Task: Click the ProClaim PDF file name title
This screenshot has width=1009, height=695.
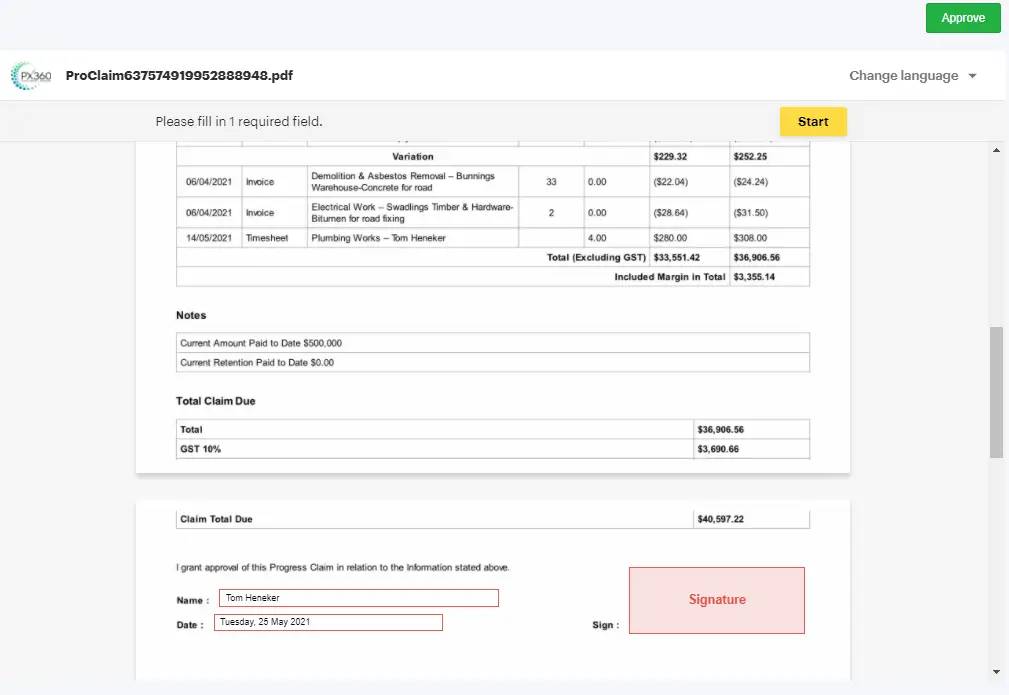Action: pos(179,76)
